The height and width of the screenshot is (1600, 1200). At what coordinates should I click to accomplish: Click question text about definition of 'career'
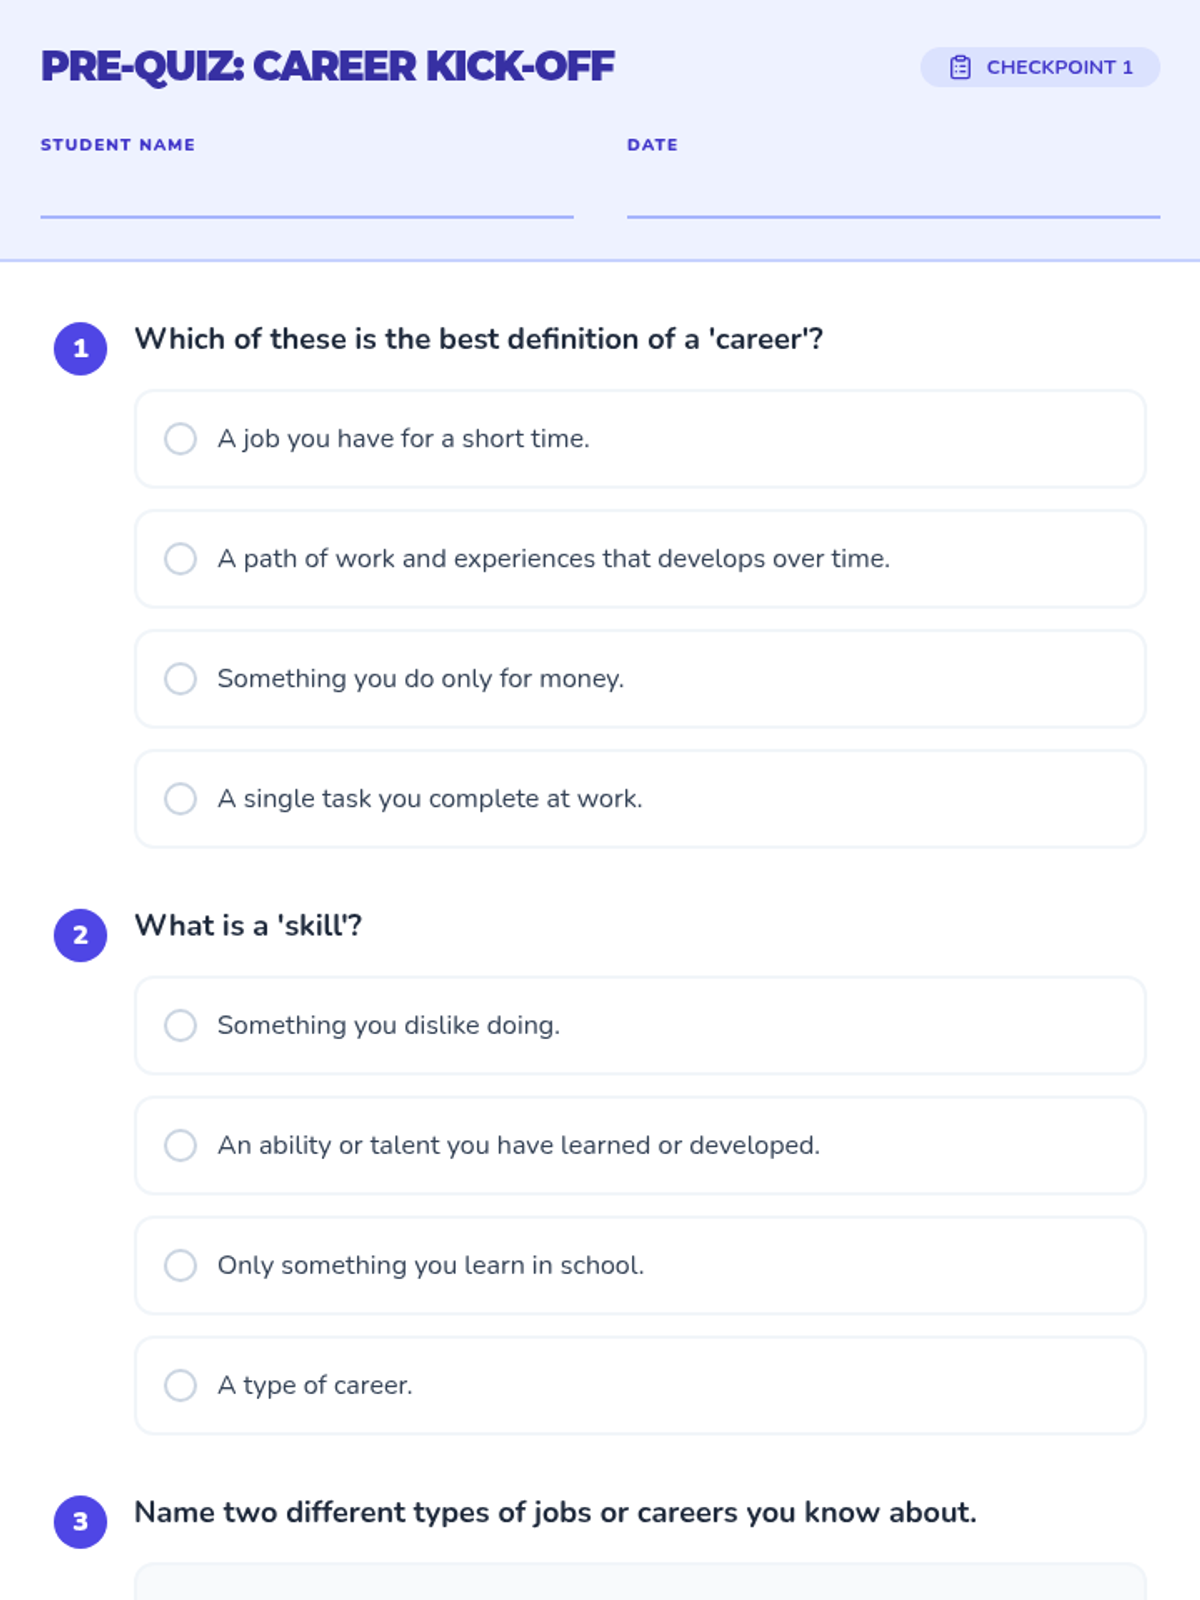[x=479, y=339]
